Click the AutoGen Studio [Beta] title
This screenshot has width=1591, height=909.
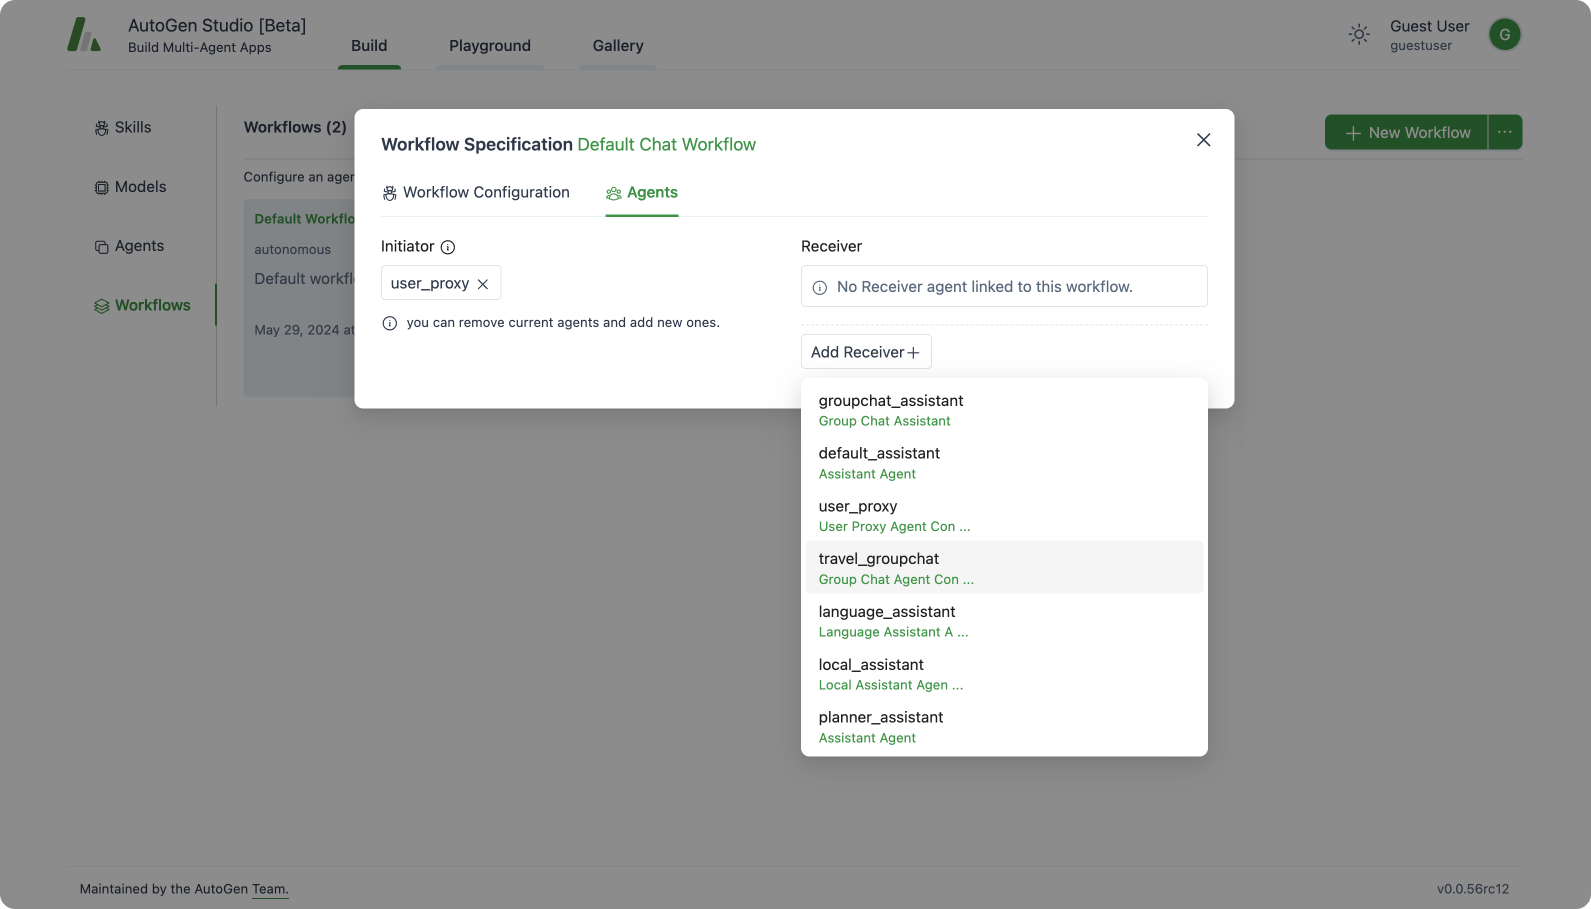(217, 26)
